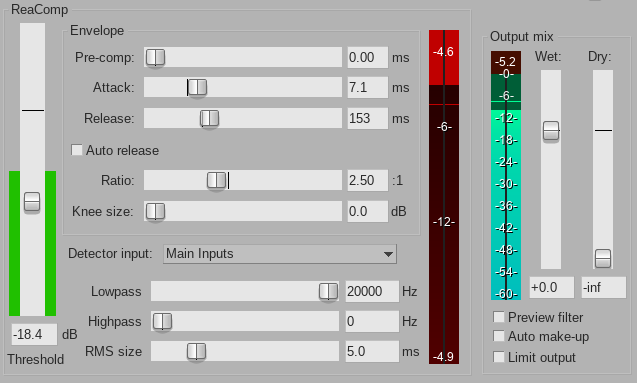Enable Auto make-up checkbox
Screen dimensions: 637x383
(x=498, y=336)
